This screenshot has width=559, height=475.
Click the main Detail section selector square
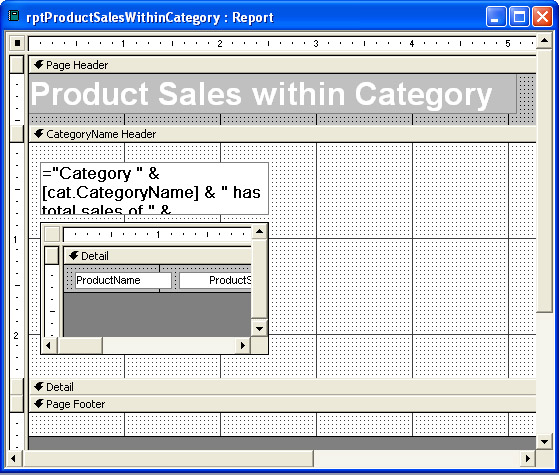(x=16, y=387)
